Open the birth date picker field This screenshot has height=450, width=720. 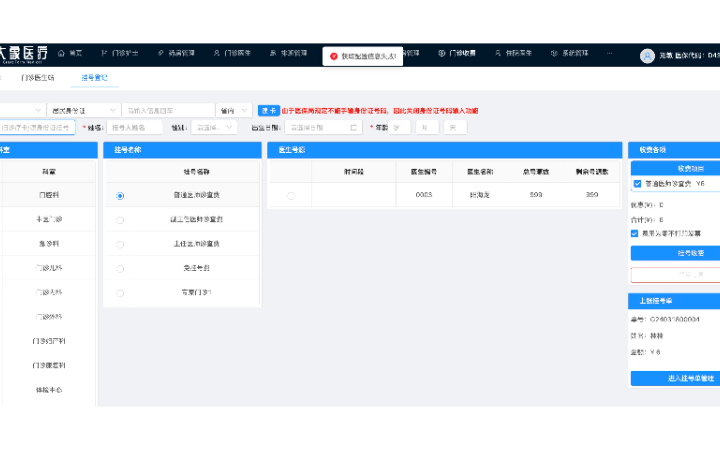pyautogui.click(x=323, y=127)
